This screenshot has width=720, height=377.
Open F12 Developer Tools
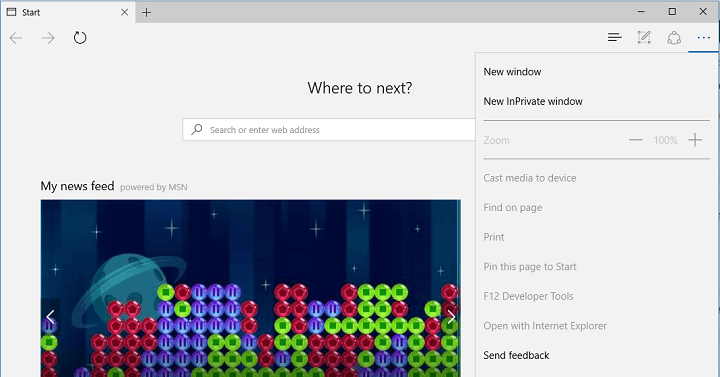(x=528, y=296)
